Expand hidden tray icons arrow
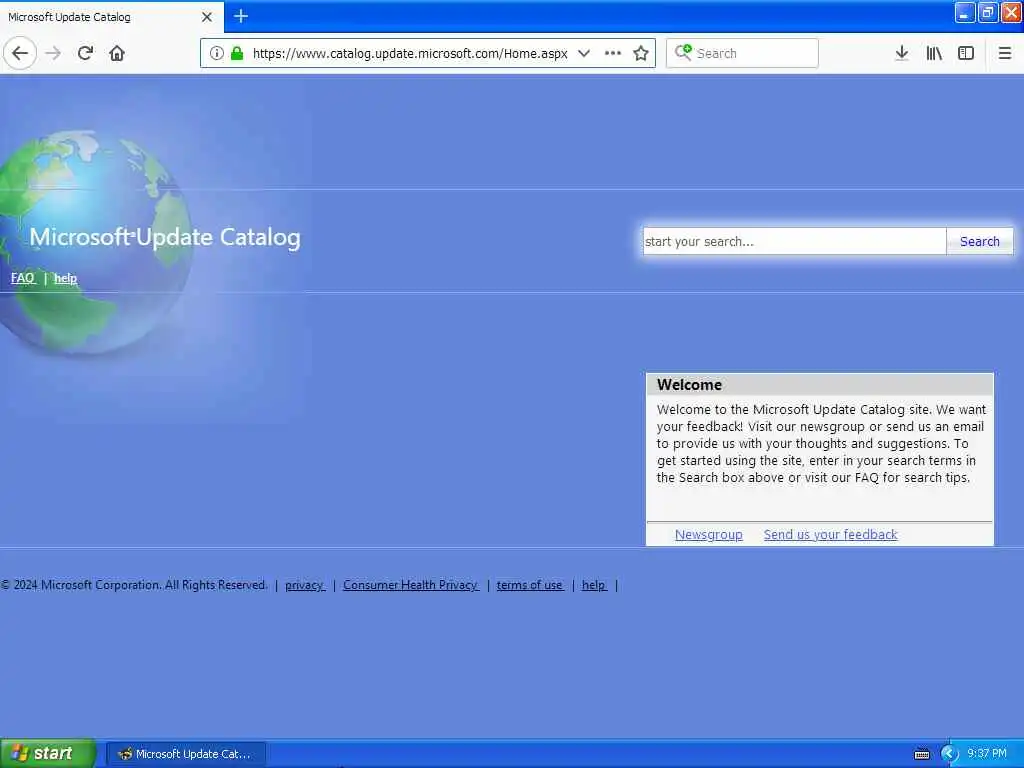This screenshot has height=768, width=1024. [x=950, y=754]
